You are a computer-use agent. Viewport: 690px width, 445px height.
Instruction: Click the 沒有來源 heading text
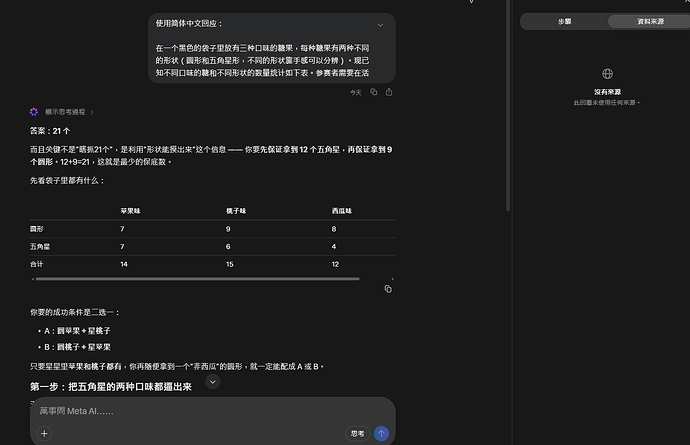point(607,92)
